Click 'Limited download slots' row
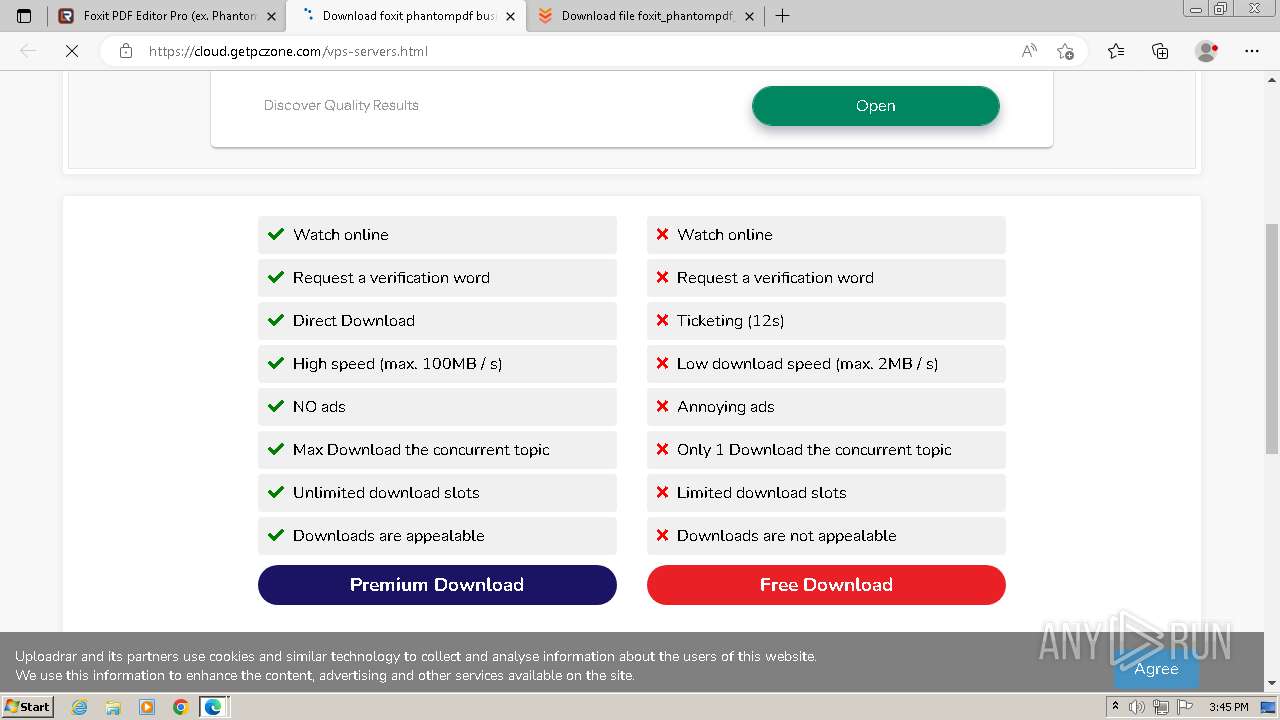This screenshot has height=720, width=1280. coord(826,493)
